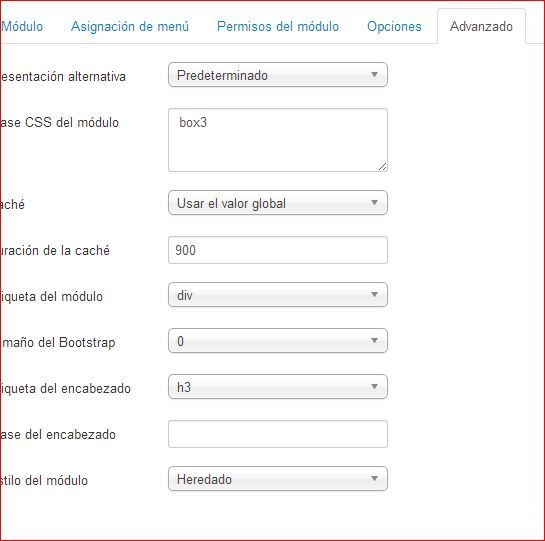
Task: Click arrow of Predeterminado dropdown
Action: (x=374, y=75)
